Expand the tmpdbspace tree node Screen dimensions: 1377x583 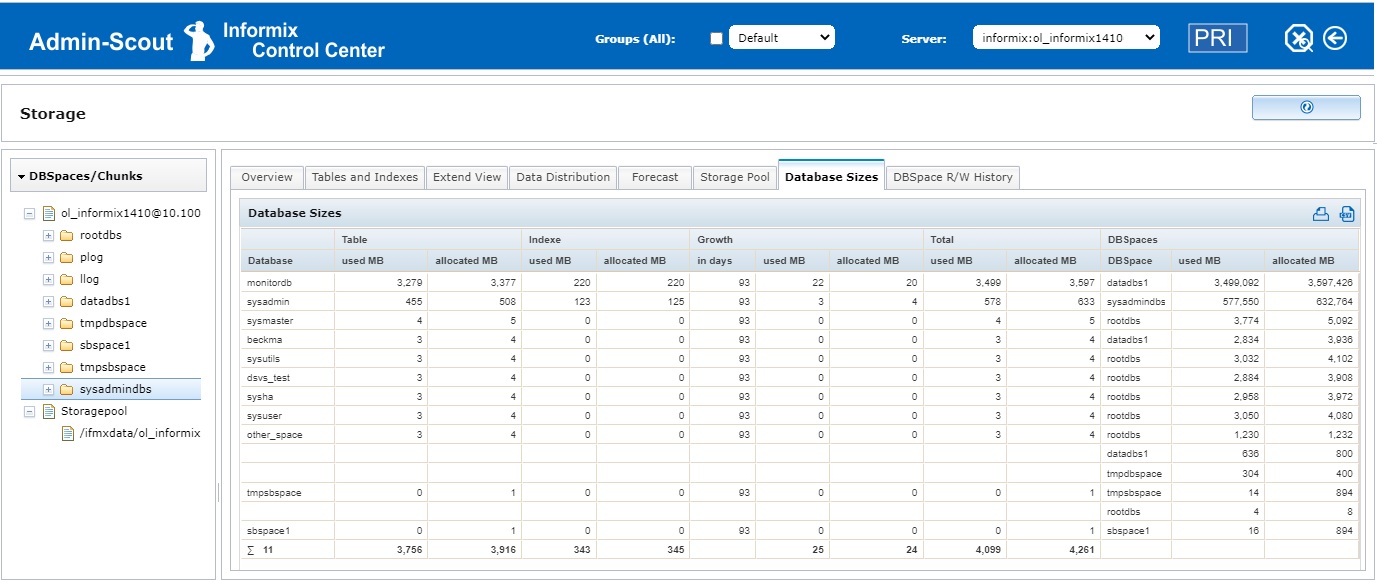click(48, 323)
